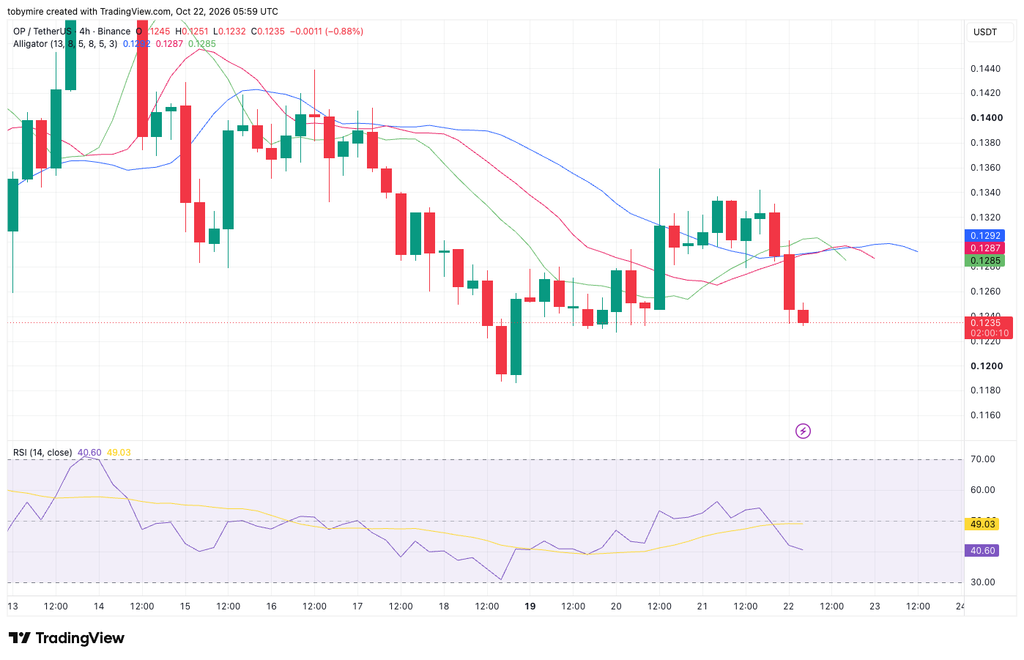This screenshot has height=660, width=1024.
Task: Click the 0.1400 price axis value
Action: click(x=986, y=118)
